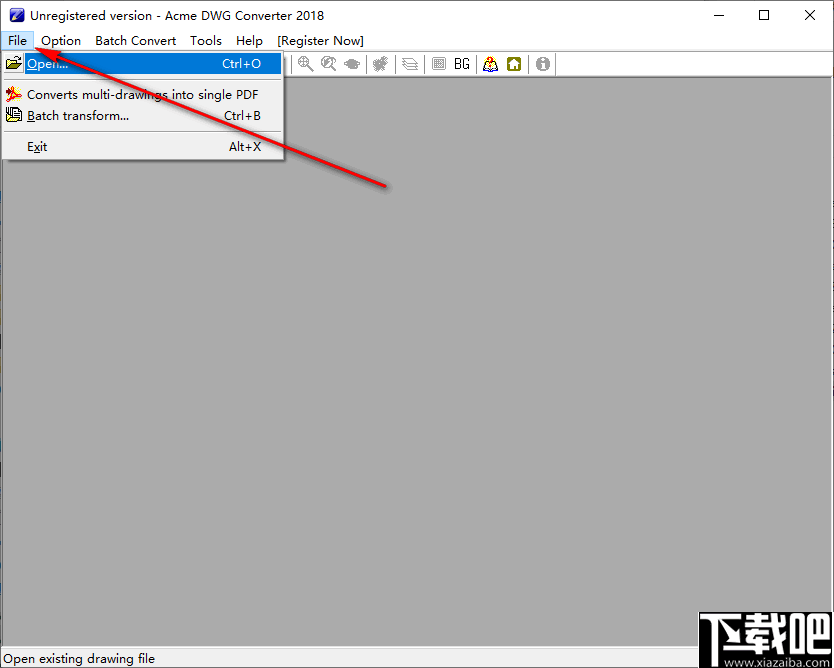The width and height of the screenshot is (834, 668).
Task: Click the Info toolbar icon
Action: 542,63
